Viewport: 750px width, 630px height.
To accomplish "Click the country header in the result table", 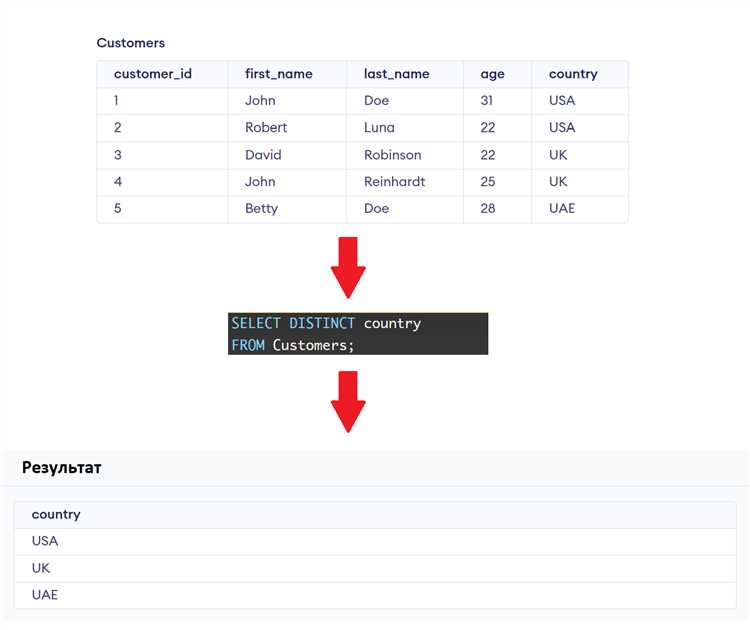I will [x=56, y=514].
